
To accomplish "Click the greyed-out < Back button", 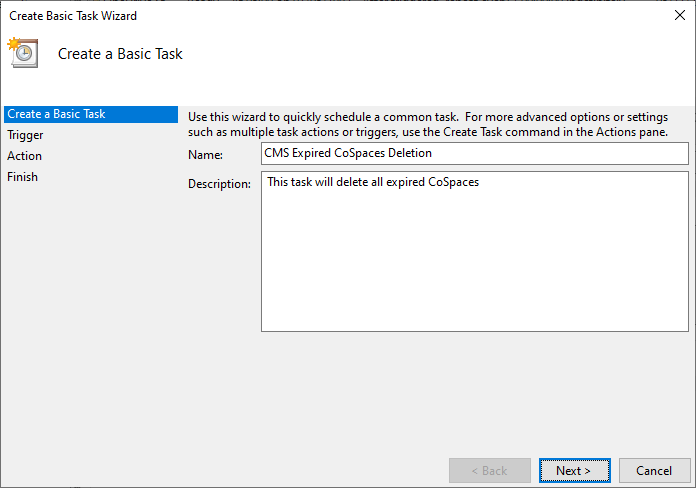I will coord(490,470).
